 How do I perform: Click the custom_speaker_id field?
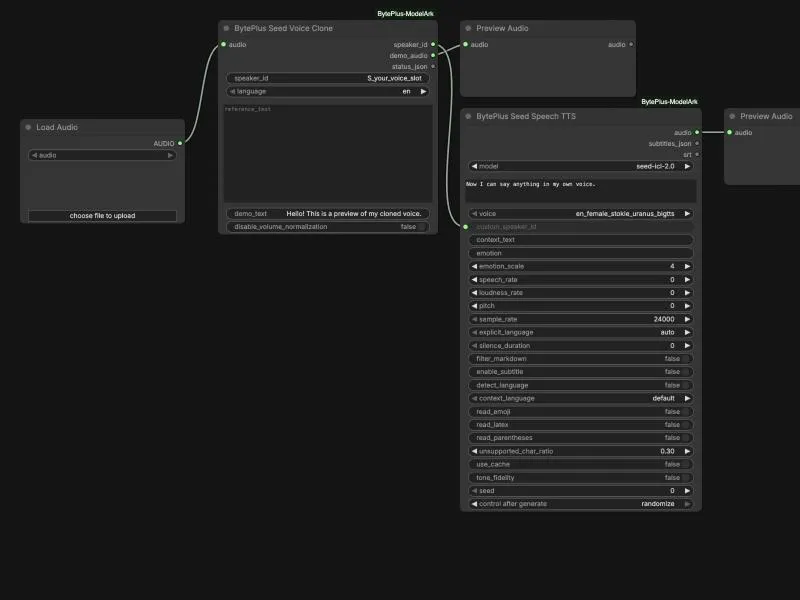coord(581,227)
